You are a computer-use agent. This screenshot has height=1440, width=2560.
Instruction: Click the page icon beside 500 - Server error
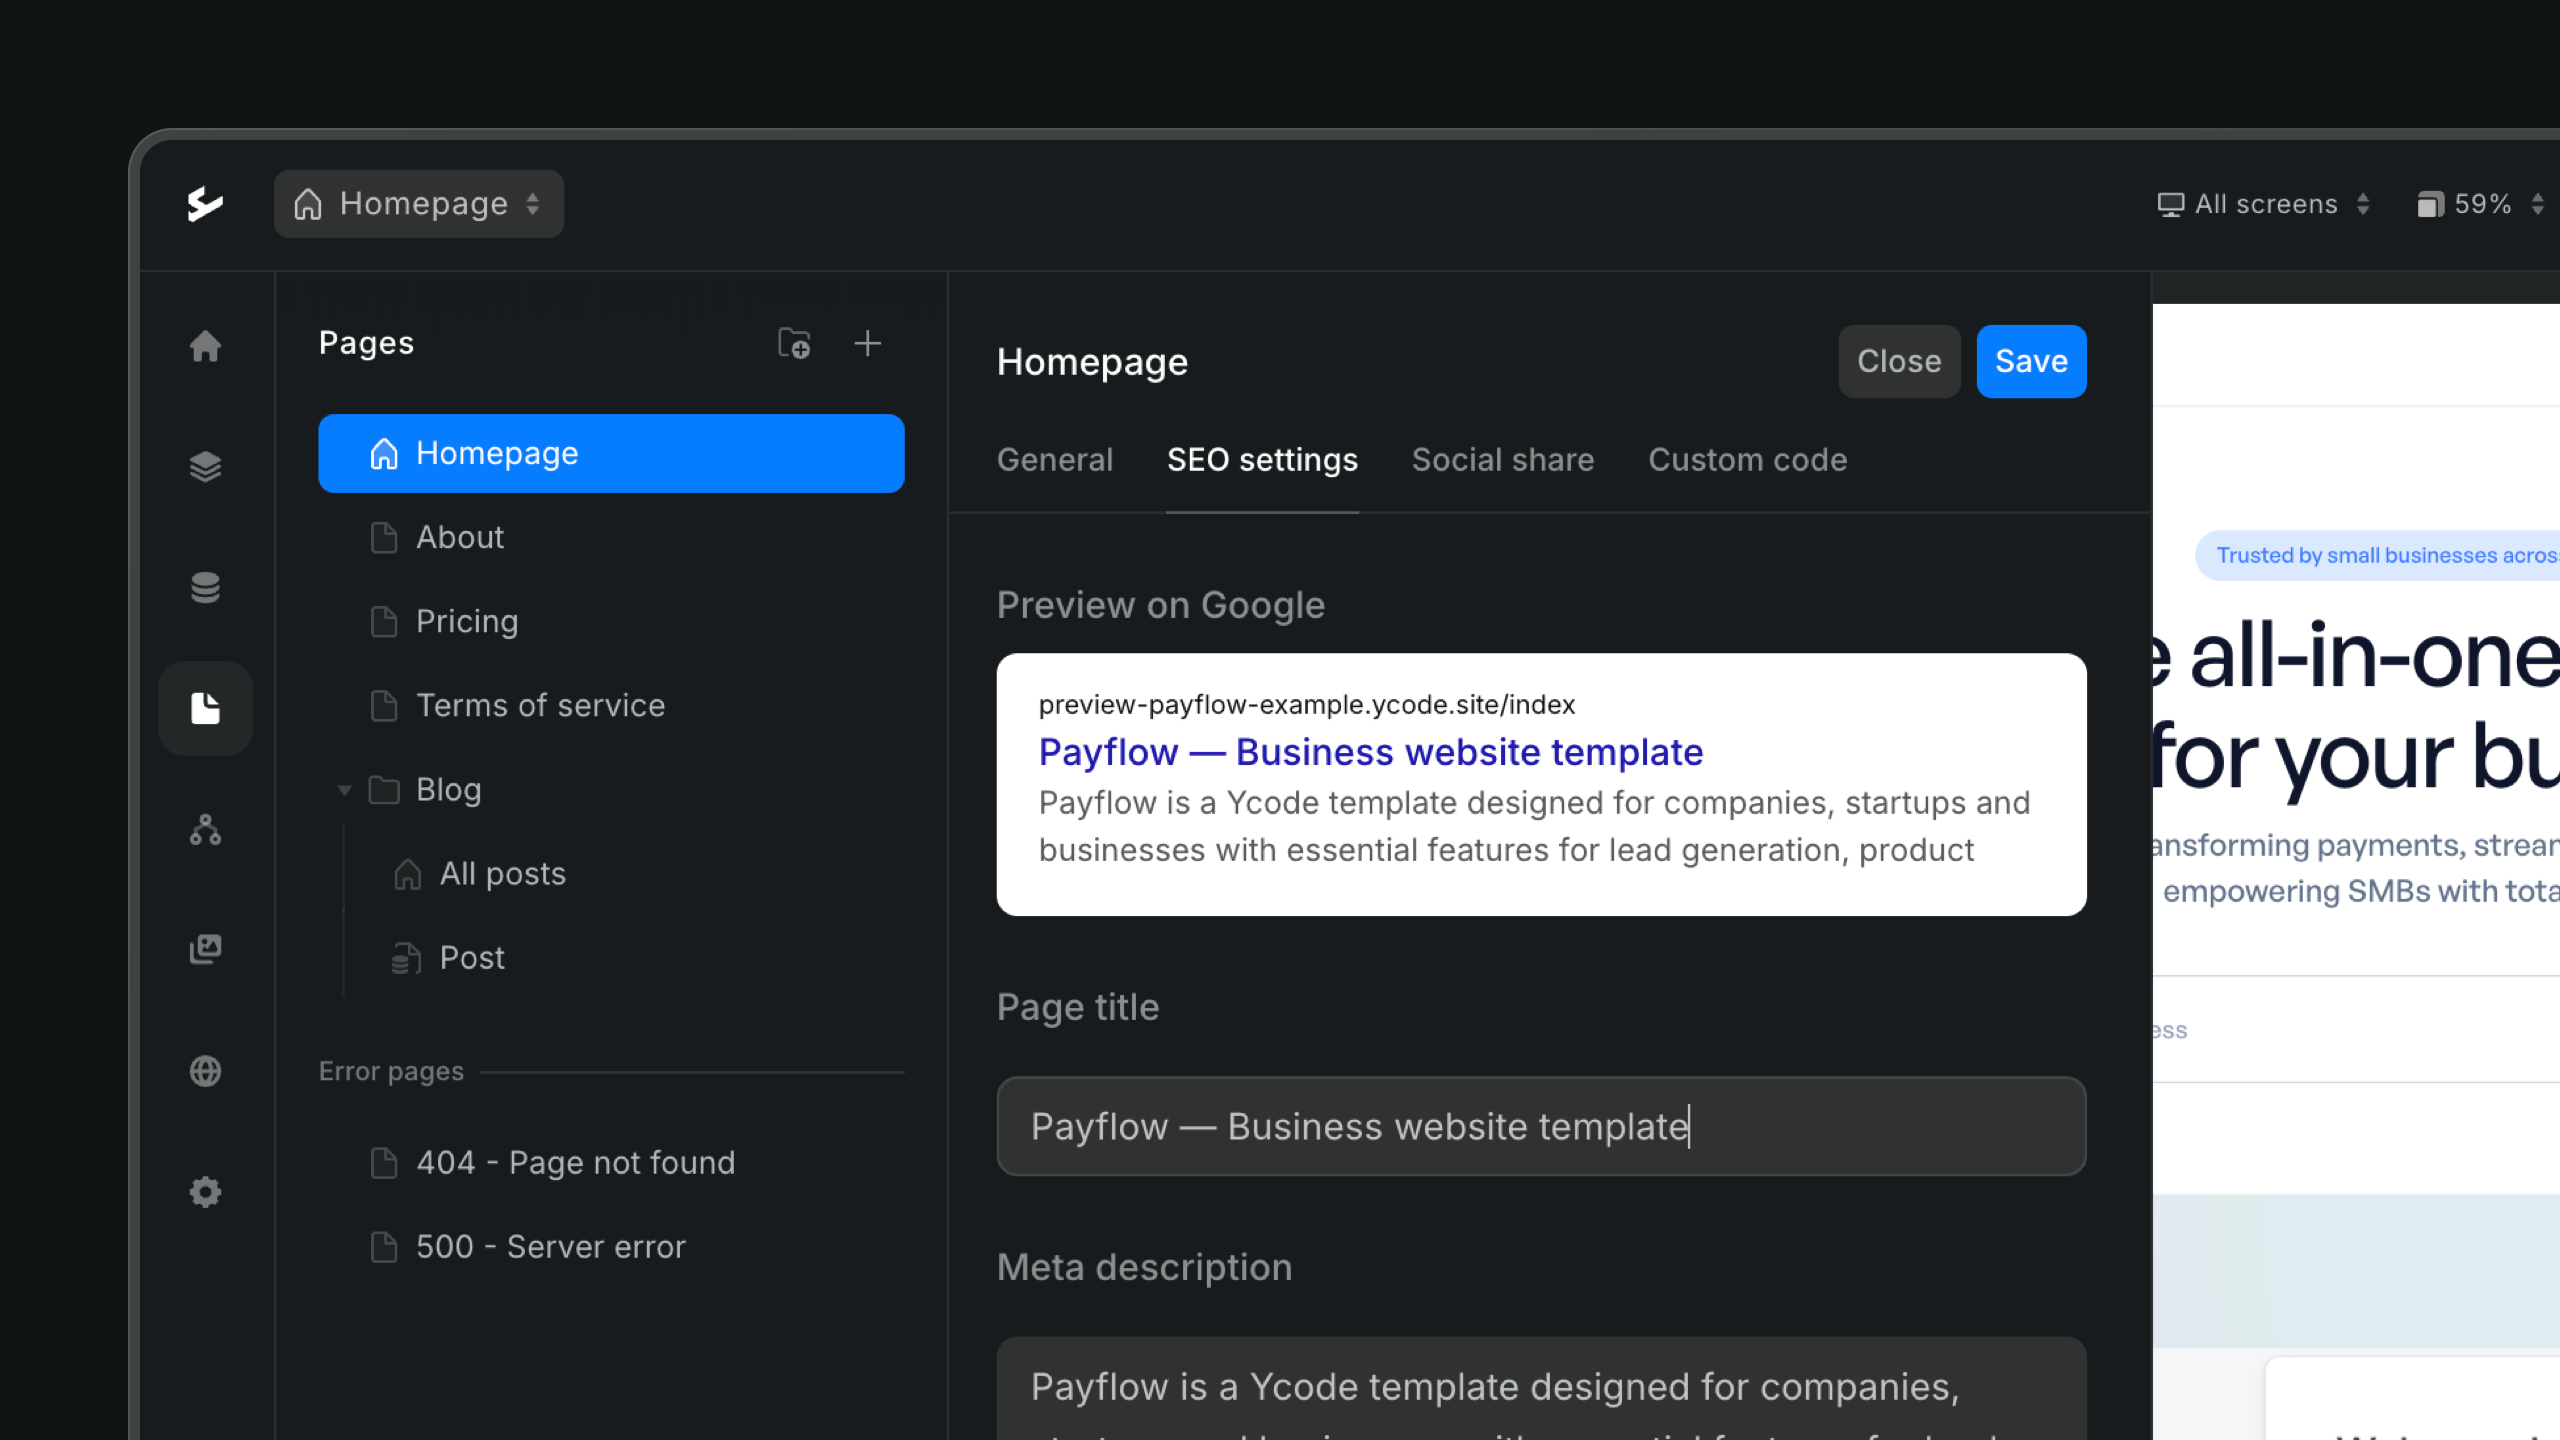click(384, 1247)
